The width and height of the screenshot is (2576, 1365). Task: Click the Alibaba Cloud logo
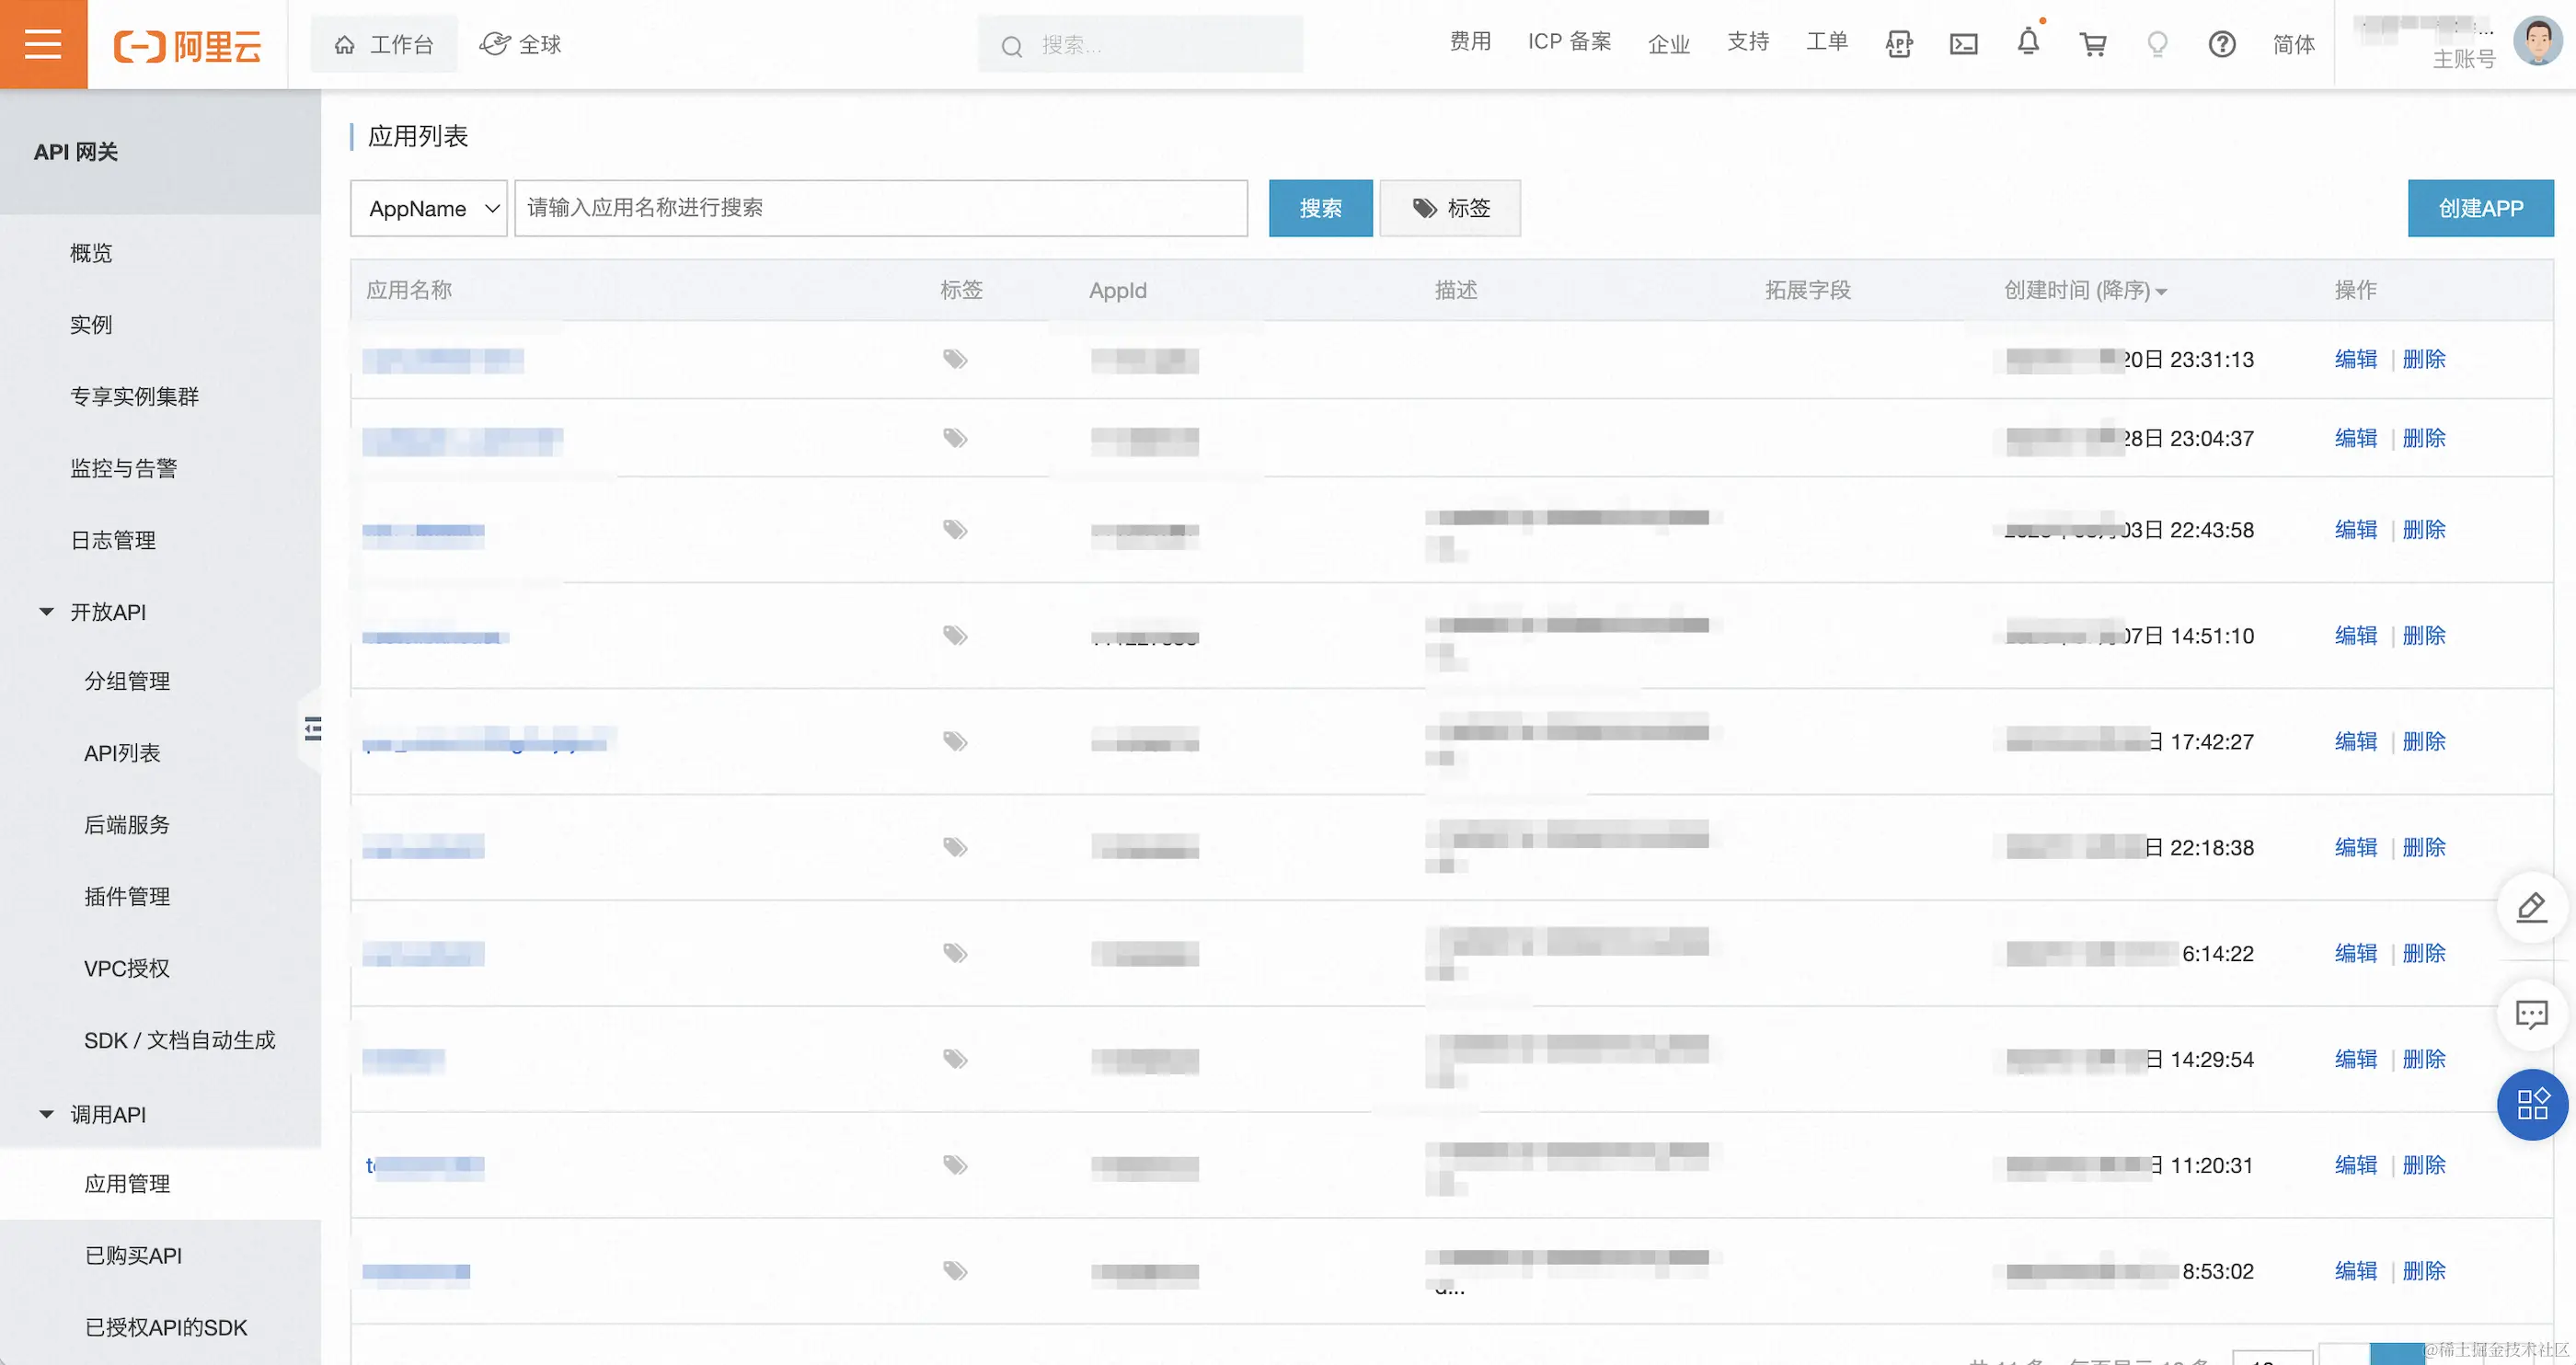[187, 45]
